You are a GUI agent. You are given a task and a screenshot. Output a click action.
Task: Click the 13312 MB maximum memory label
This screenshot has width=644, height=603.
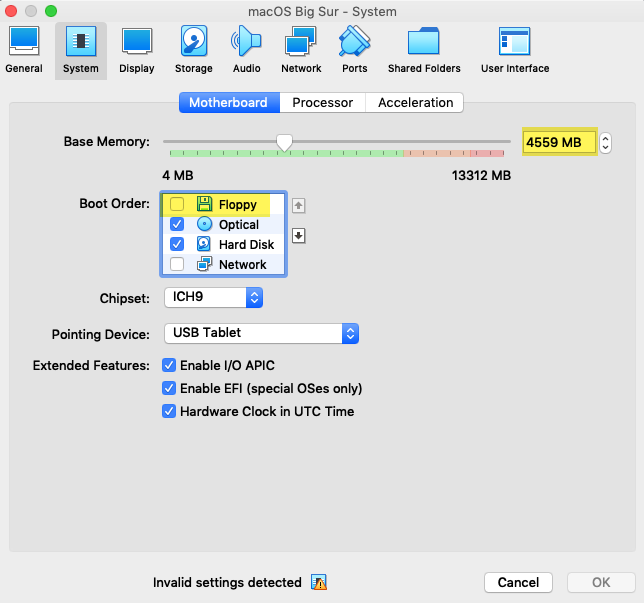point(481,175)
